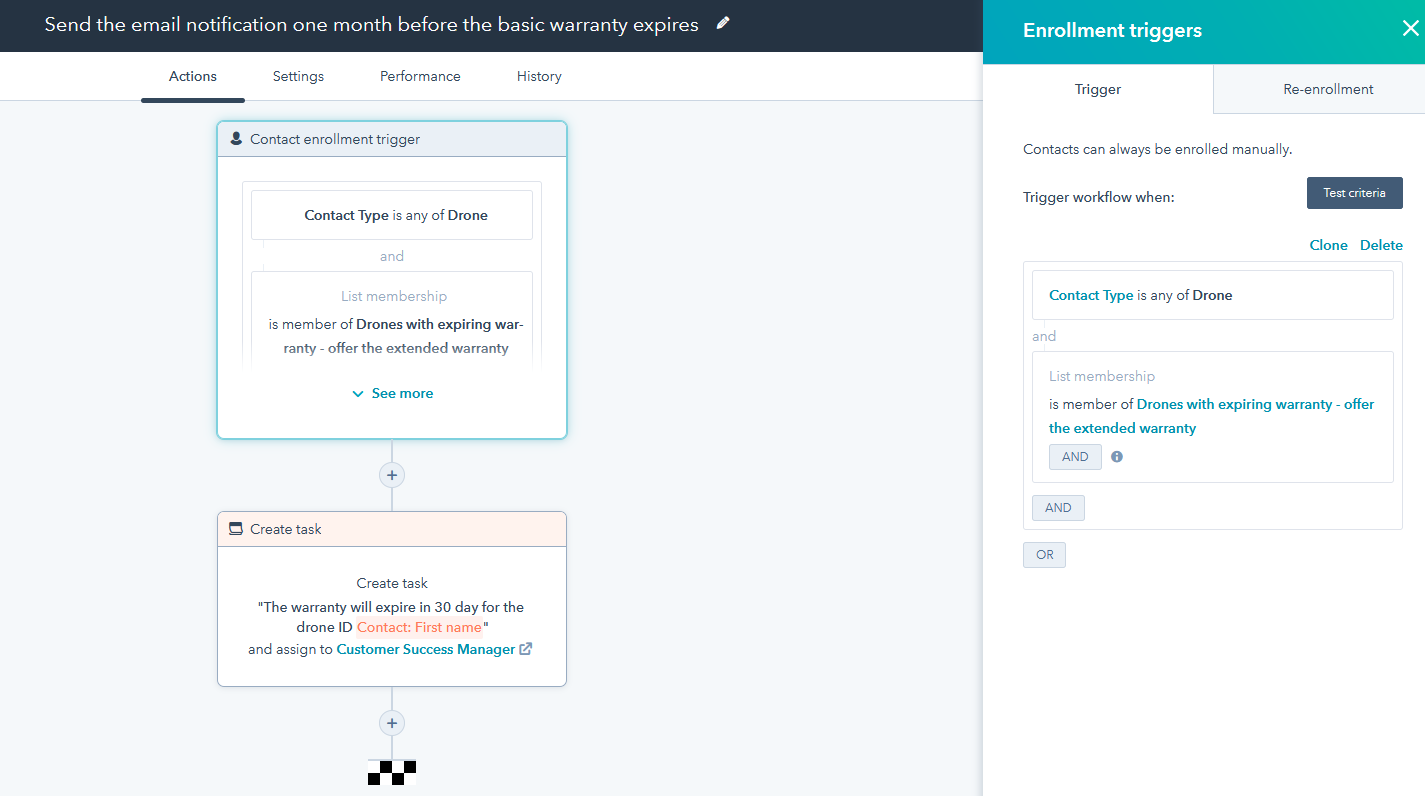Click the person icon in Contact enrollment trigger header
1425x796 pixels.
[236, 139]
